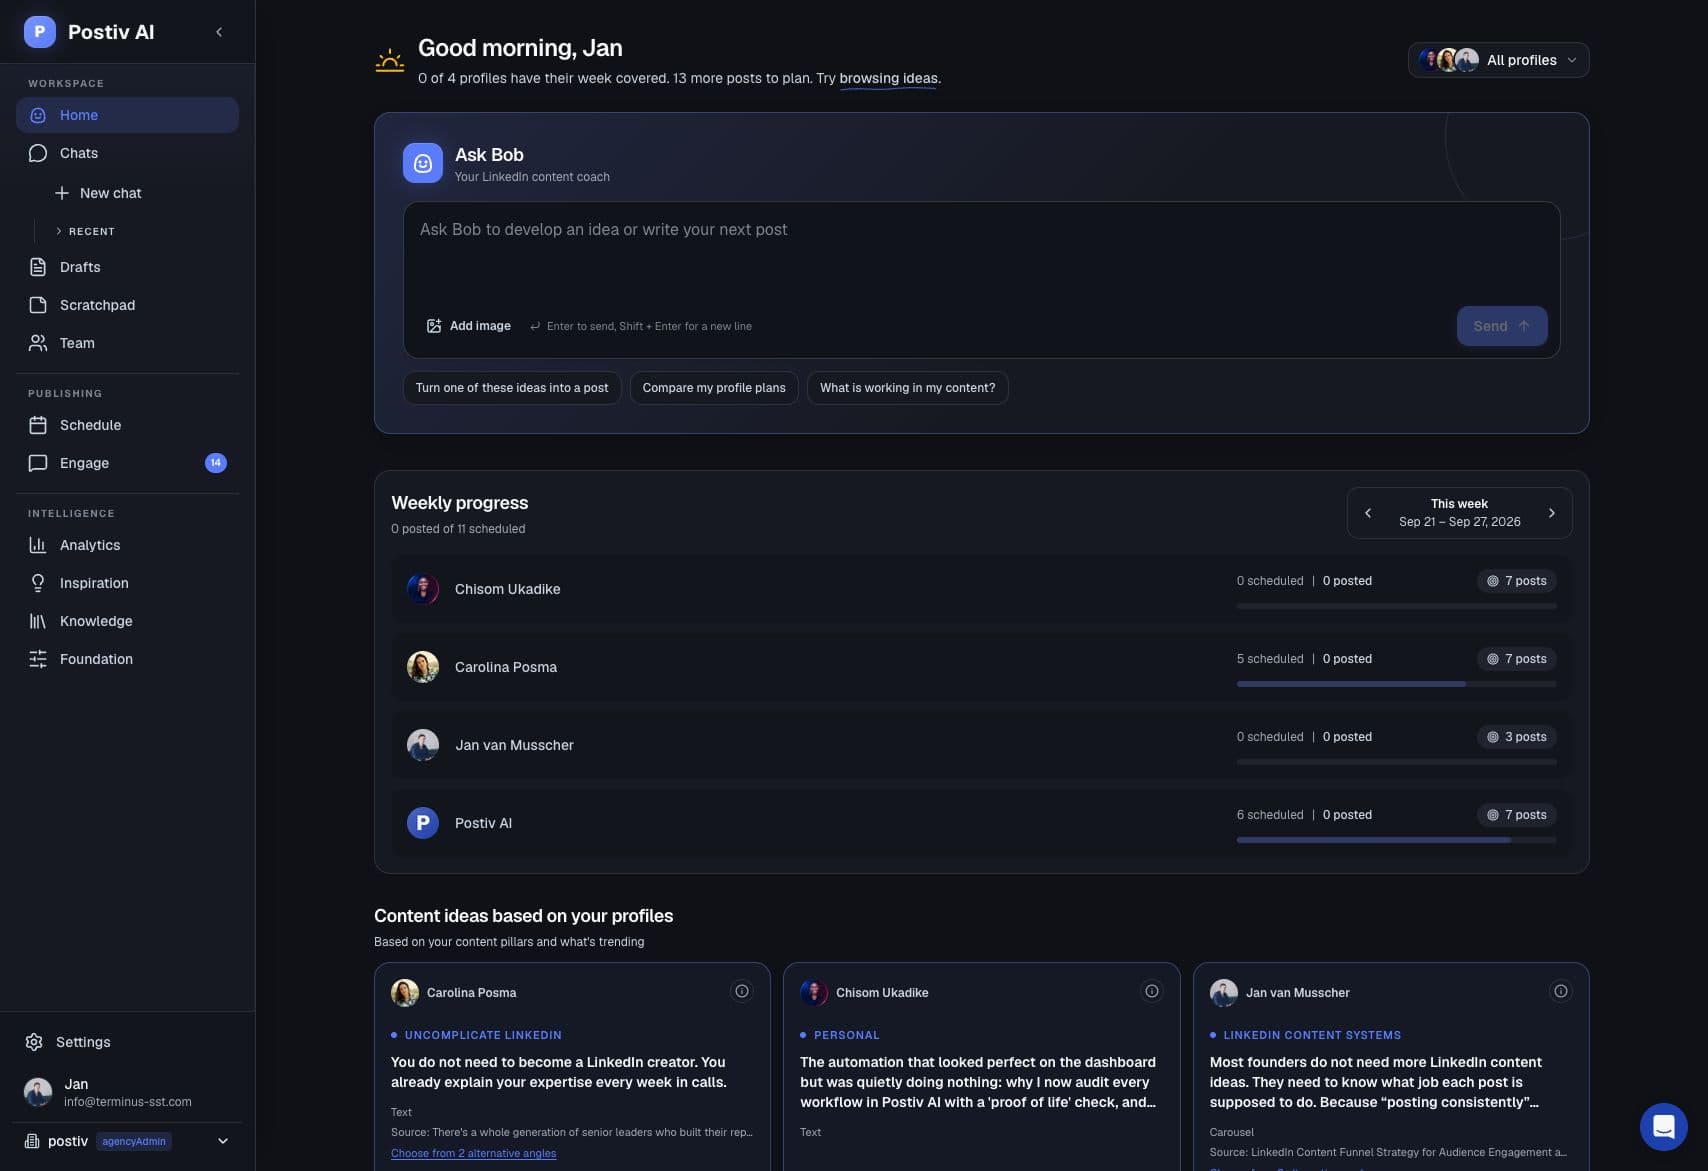Show info for Jan van Musscher idea card
This screenshot has width=1708, height=1171.
(1561, 991)
